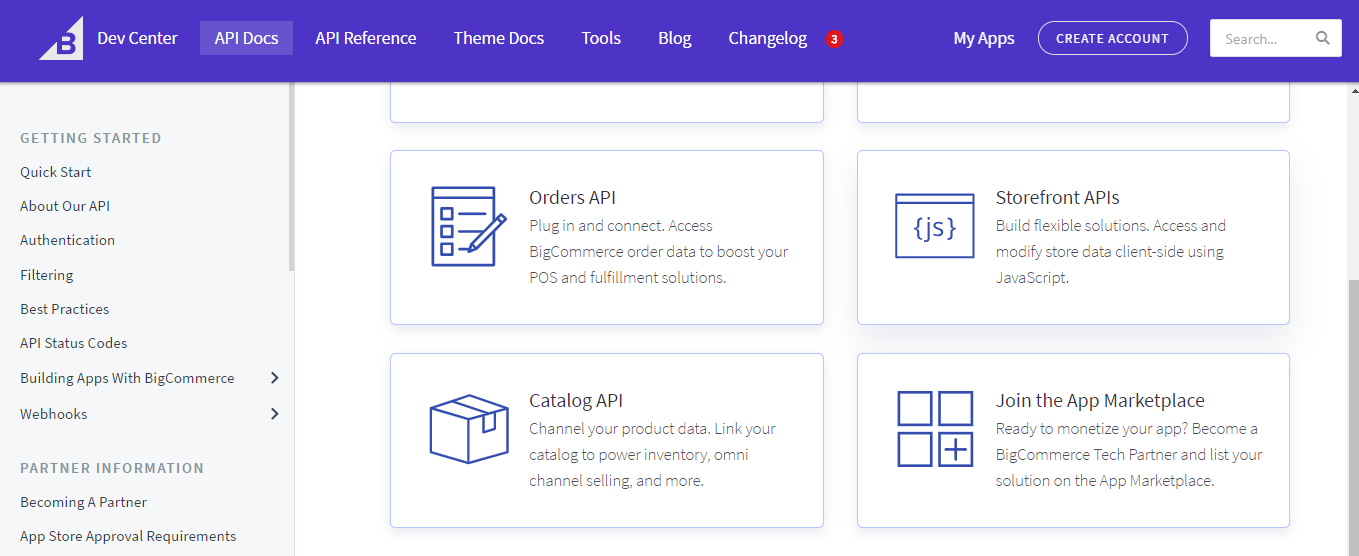The width and height of the screenshot is (1359, 556).
Task: Click the Storefront APIs description text
Action: [1111, 252]
